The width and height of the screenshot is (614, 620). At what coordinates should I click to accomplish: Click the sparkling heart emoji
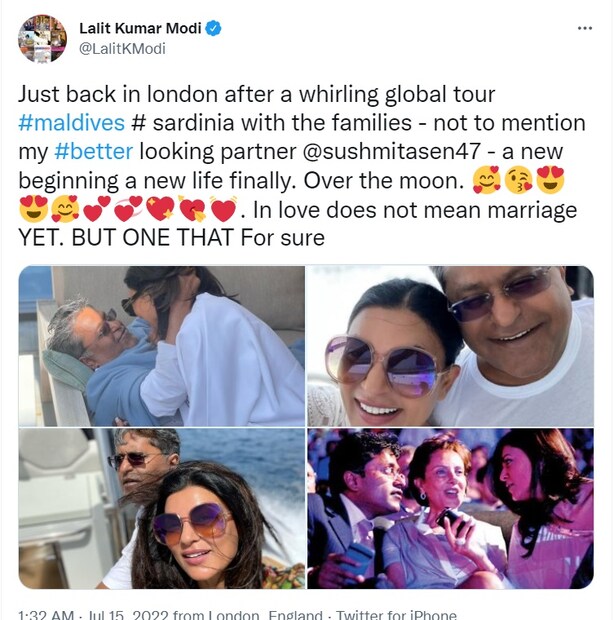(x=158, y=210)
